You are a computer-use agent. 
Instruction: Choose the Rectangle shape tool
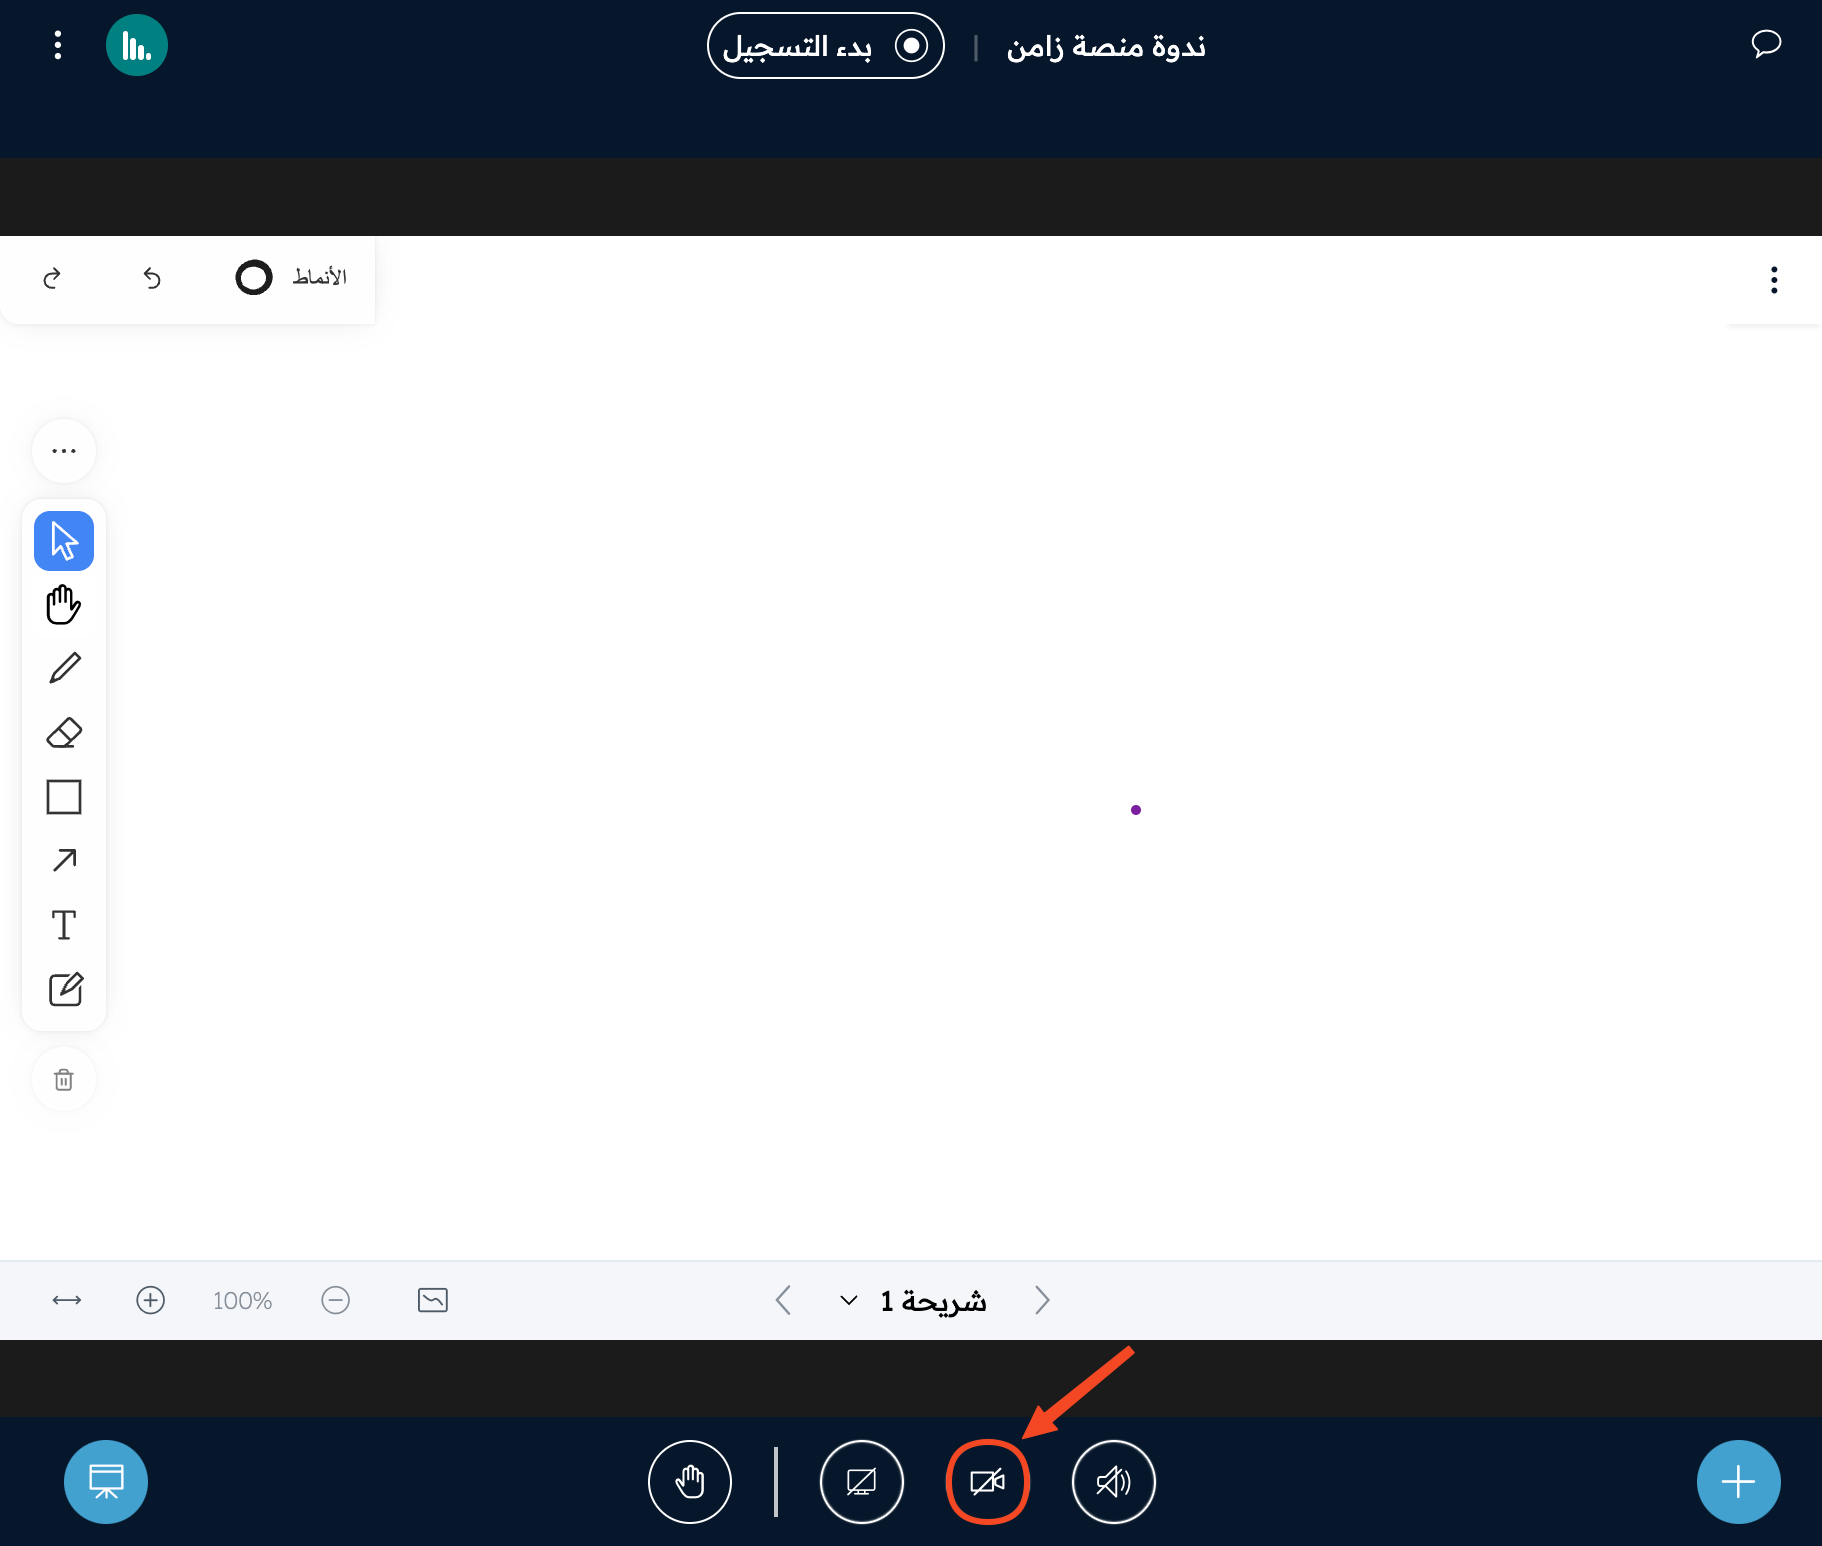pos(64,797)
